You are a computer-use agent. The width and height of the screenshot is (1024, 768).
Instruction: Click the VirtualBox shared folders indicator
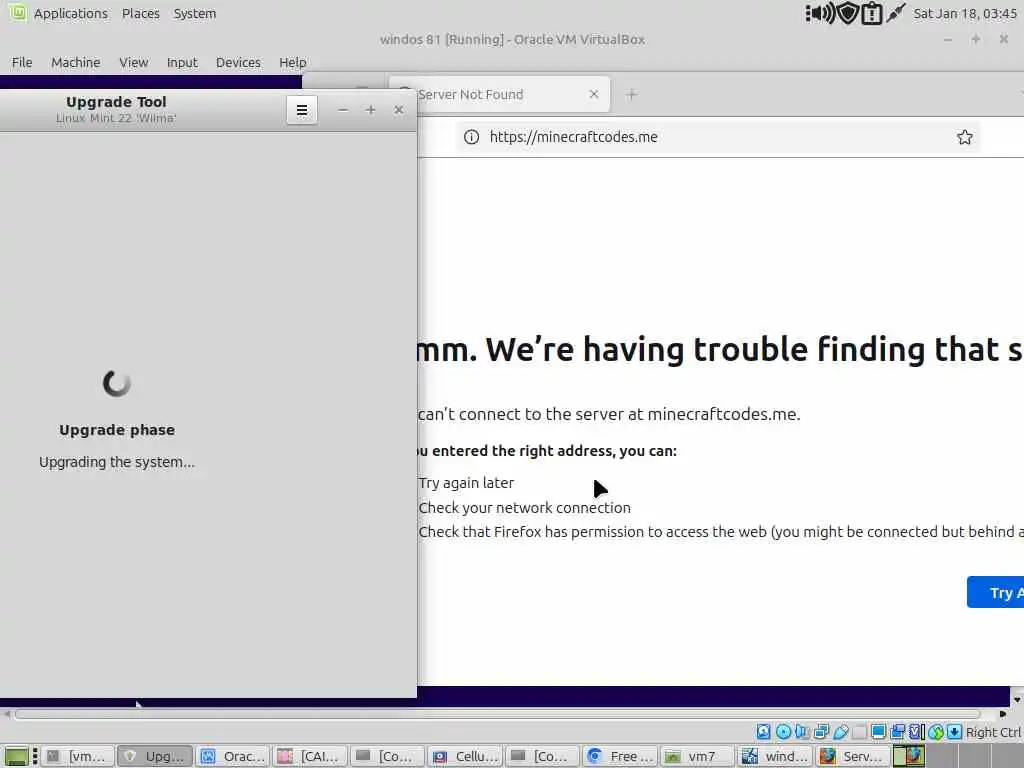[x=859, y=732]
